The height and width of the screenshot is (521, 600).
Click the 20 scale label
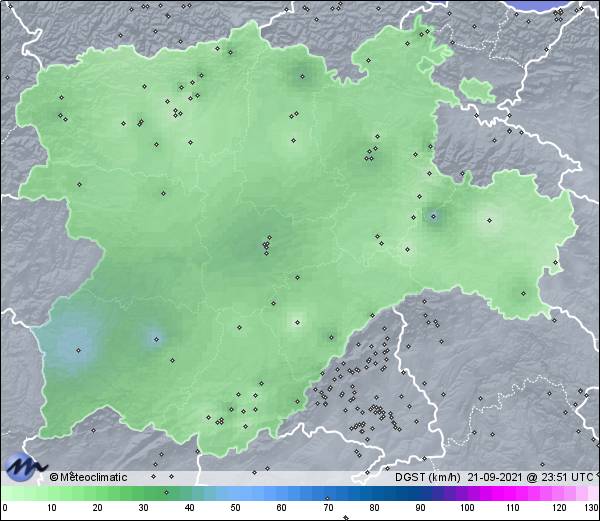[98, 508]
